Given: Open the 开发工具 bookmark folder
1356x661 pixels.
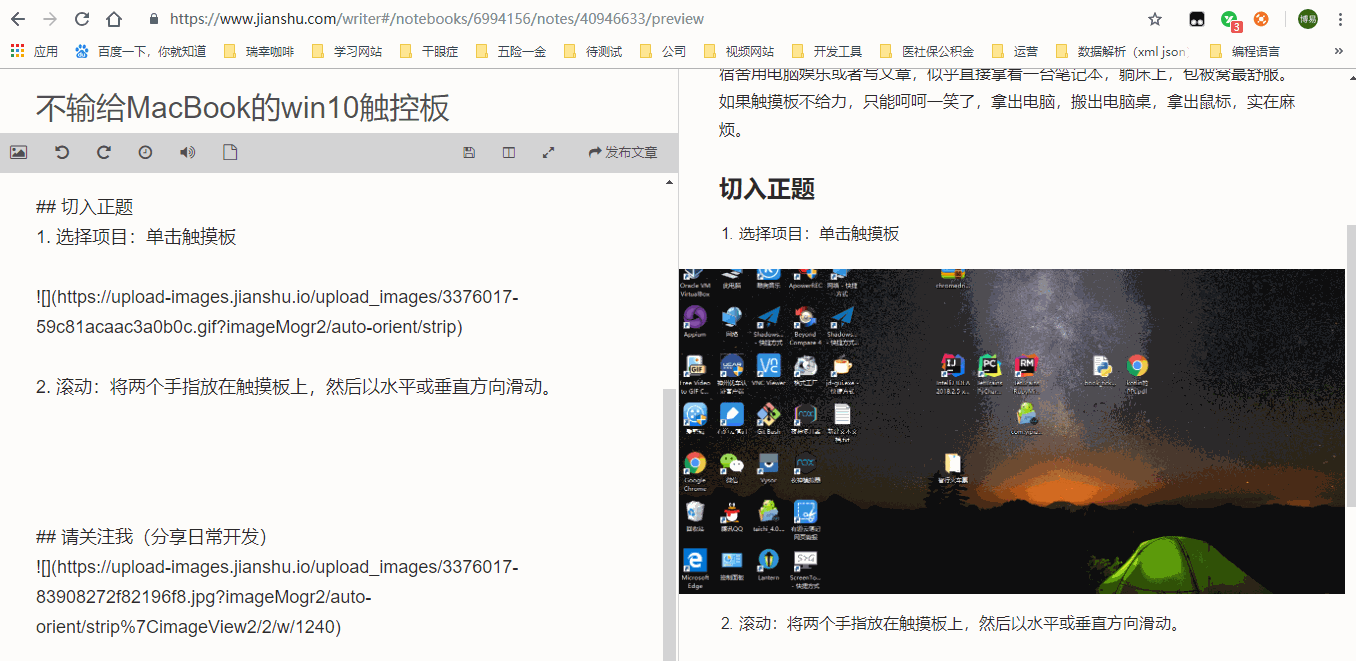Looking at the screenshot, I should click(827, 51).
